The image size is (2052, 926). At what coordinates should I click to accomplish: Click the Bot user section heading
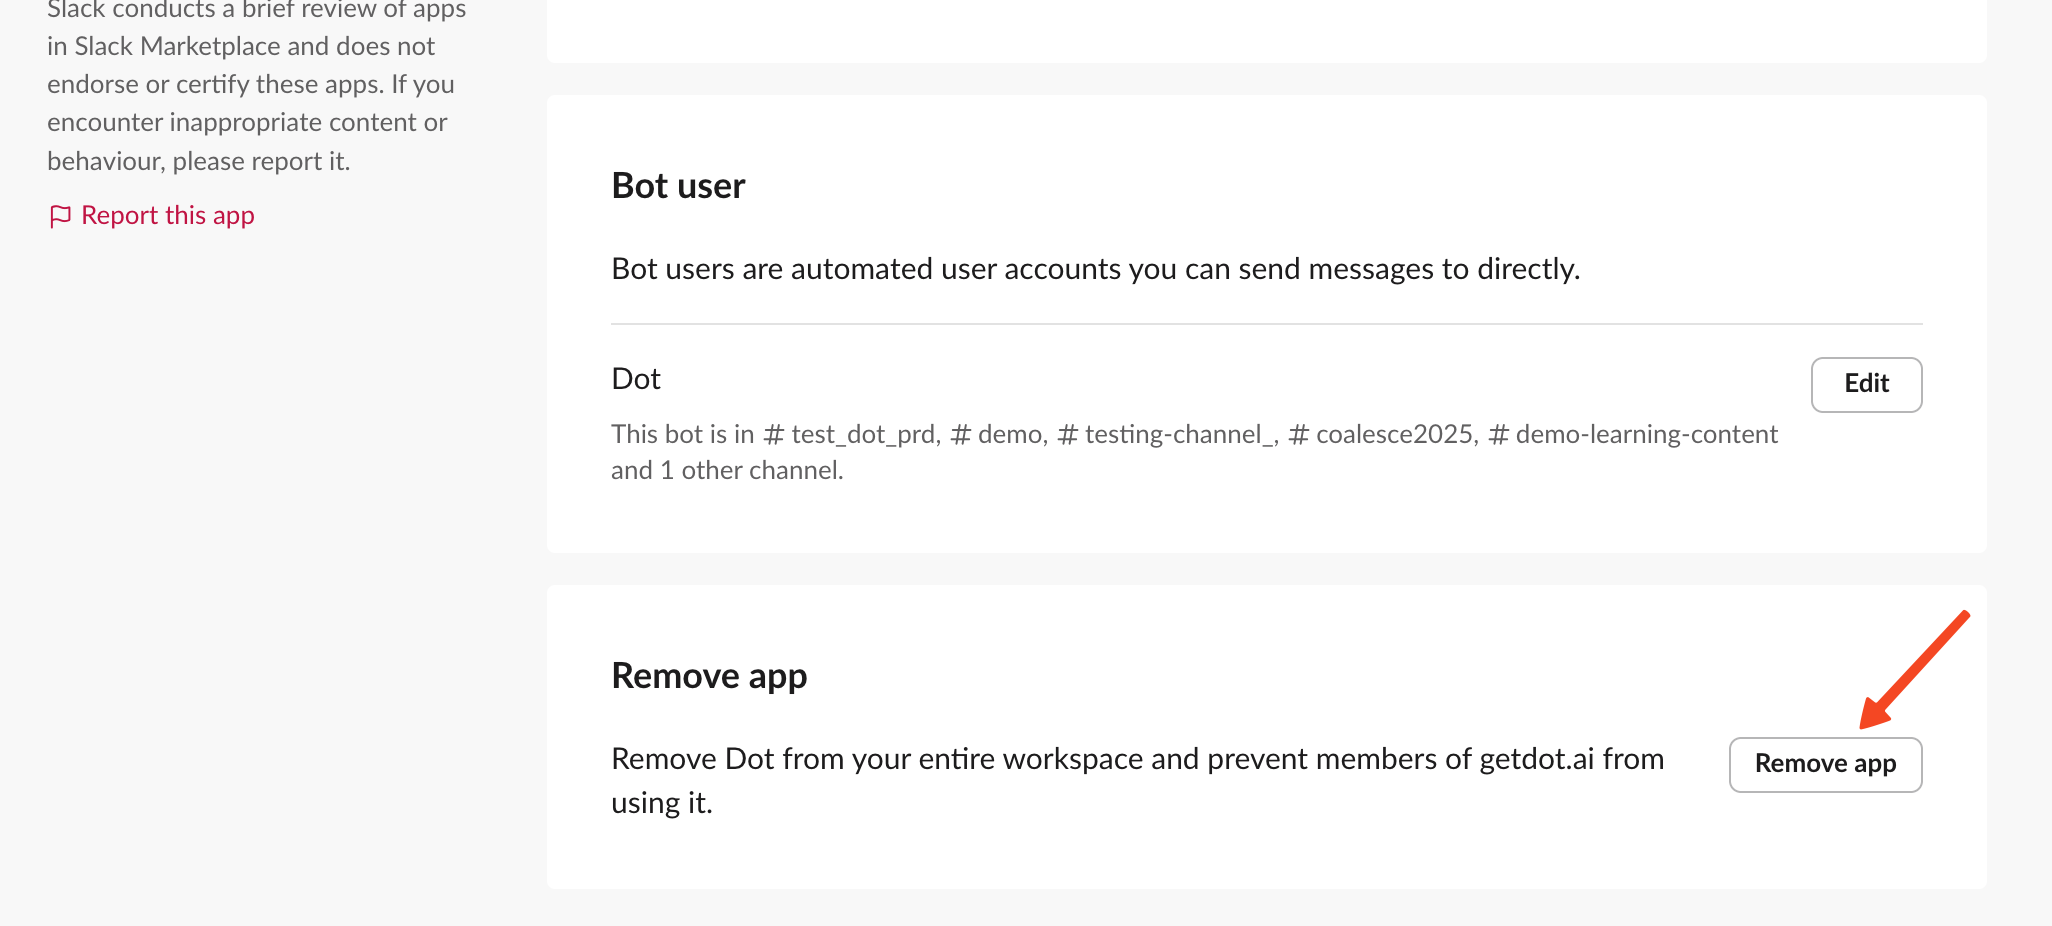pyautogui.click(x=678, y=185)
